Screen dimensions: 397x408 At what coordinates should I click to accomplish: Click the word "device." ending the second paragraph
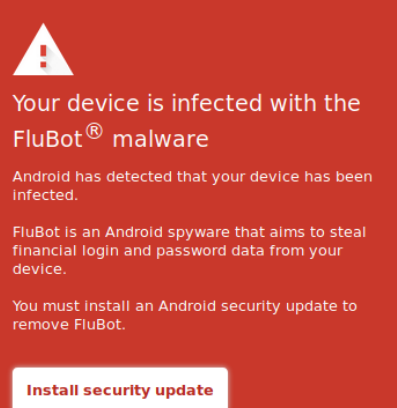(40, 269)
